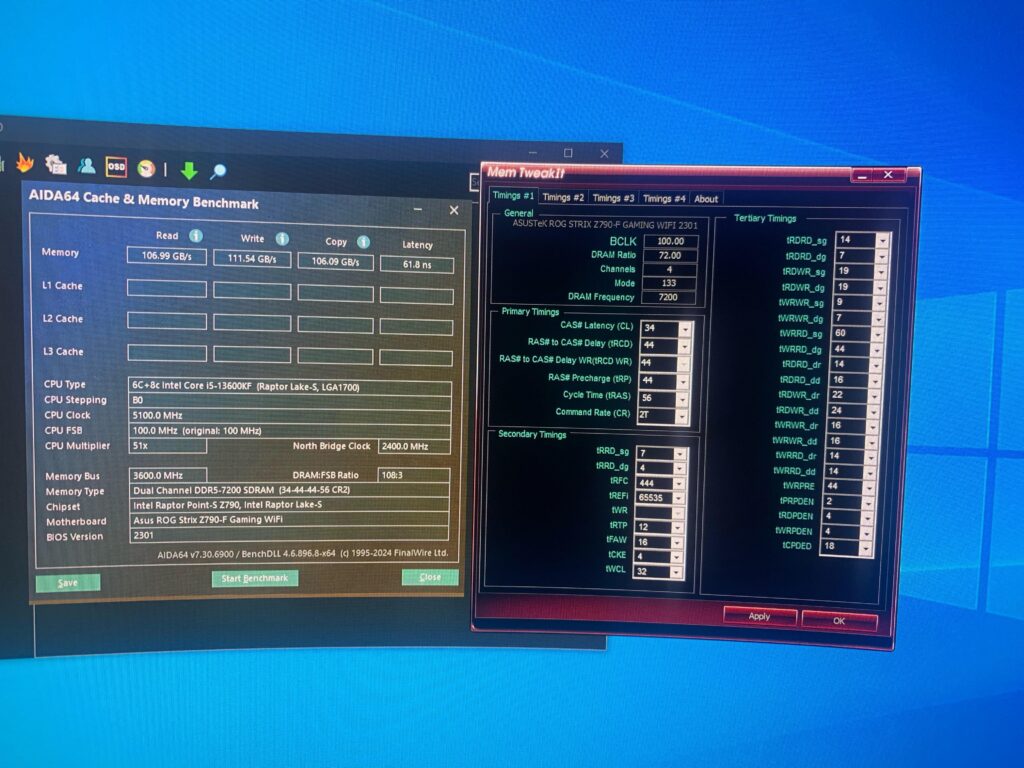Open the Command Rate (CR) dropdown

pyautogui.click(x=681, y=416)
